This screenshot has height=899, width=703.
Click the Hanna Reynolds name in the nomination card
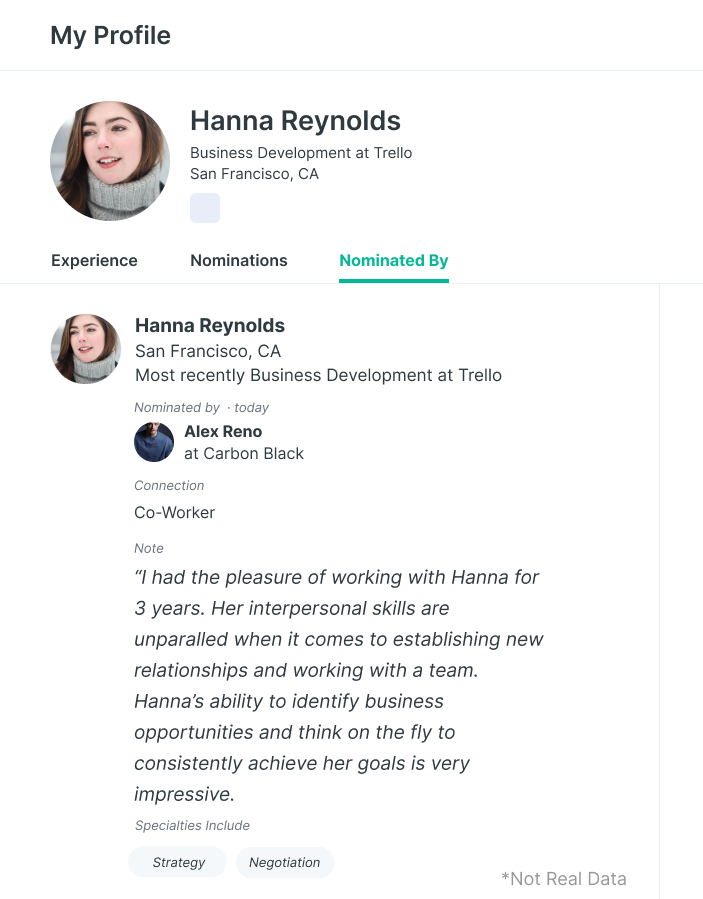pyautogui.click(x=210, y=326)
